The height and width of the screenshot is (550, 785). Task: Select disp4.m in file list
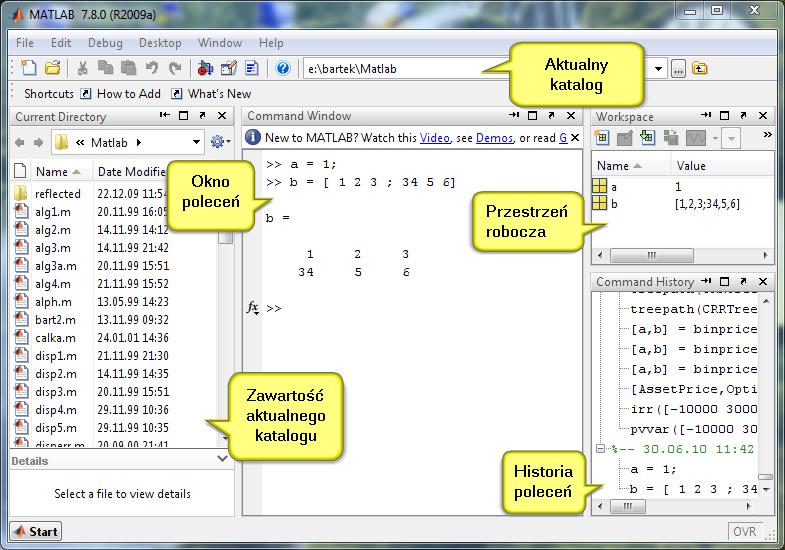tap(56, 410)
